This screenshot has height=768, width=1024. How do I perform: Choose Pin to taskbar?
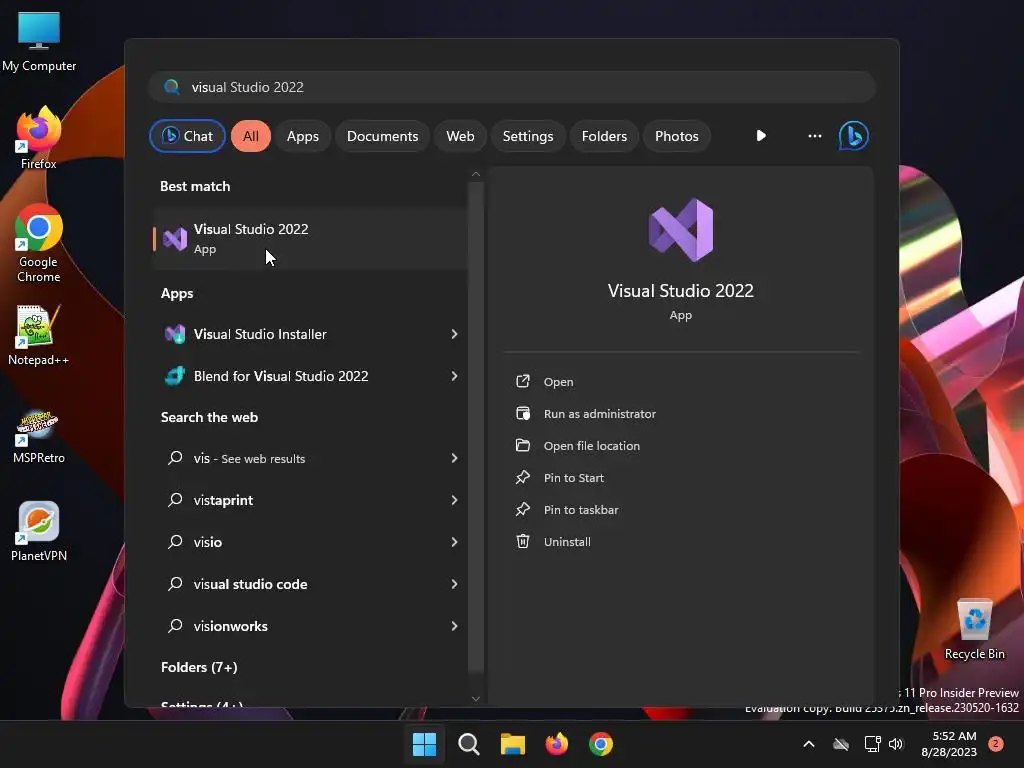pos(581,509)
